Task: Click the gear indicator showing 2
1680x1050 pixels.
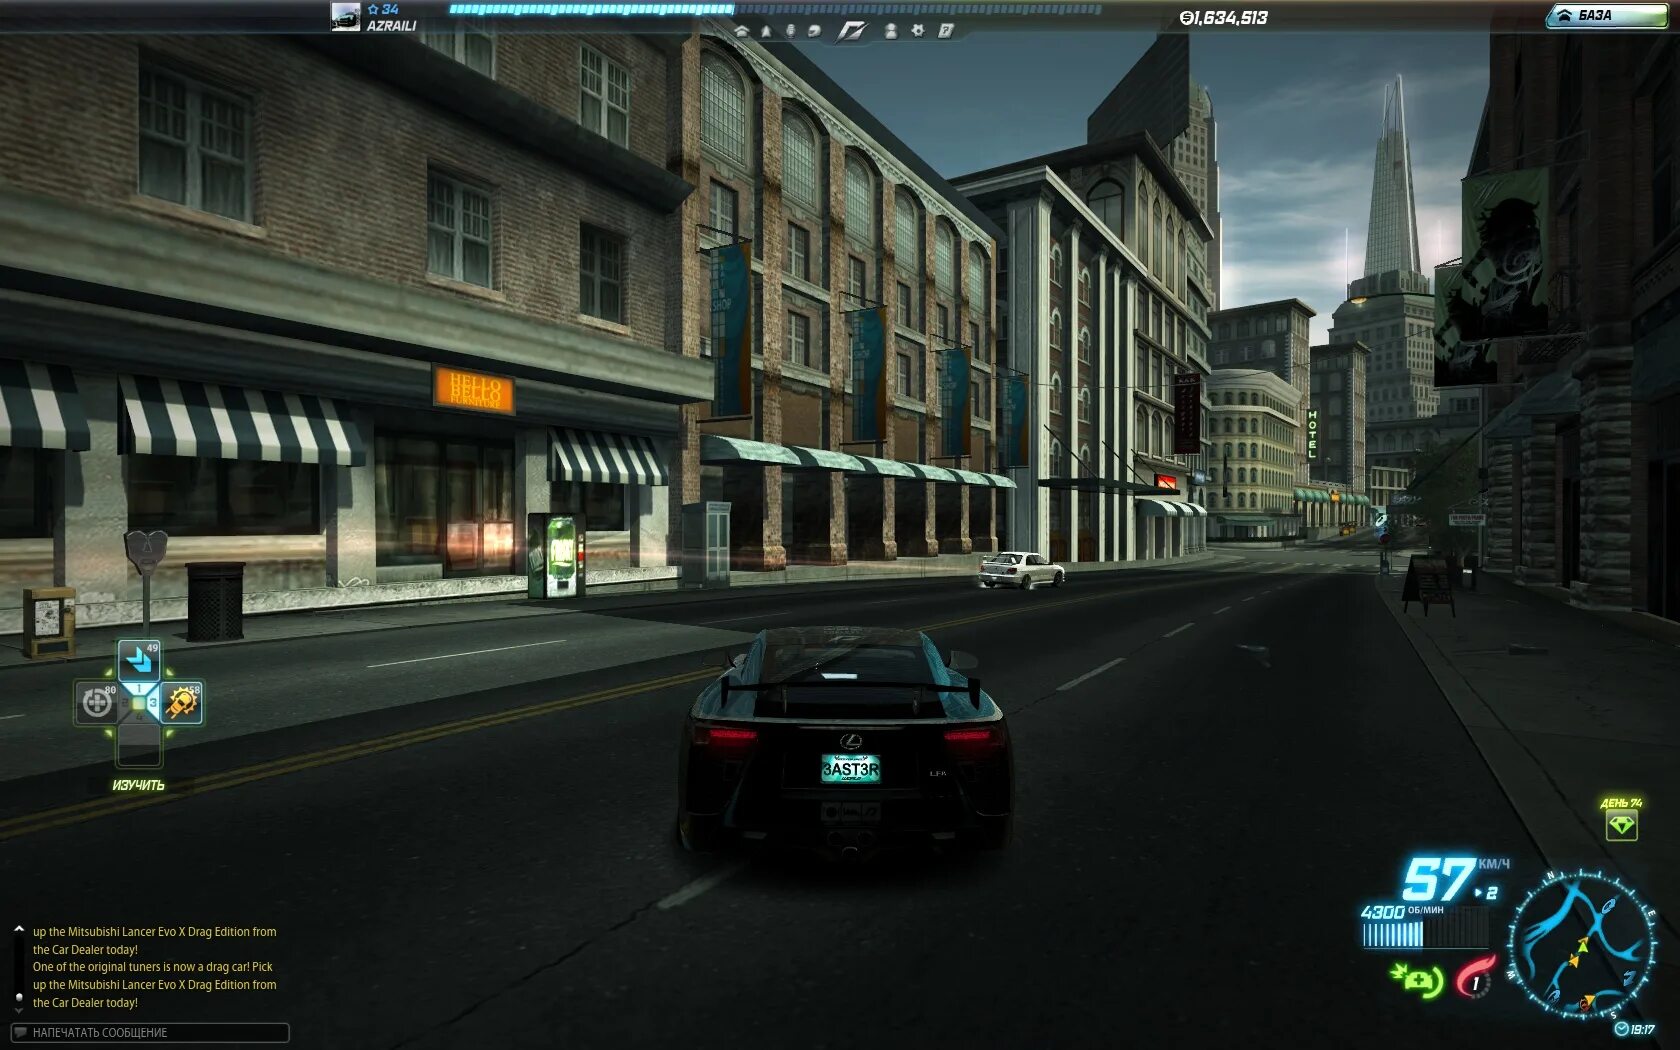Action: pos(1487,893)
